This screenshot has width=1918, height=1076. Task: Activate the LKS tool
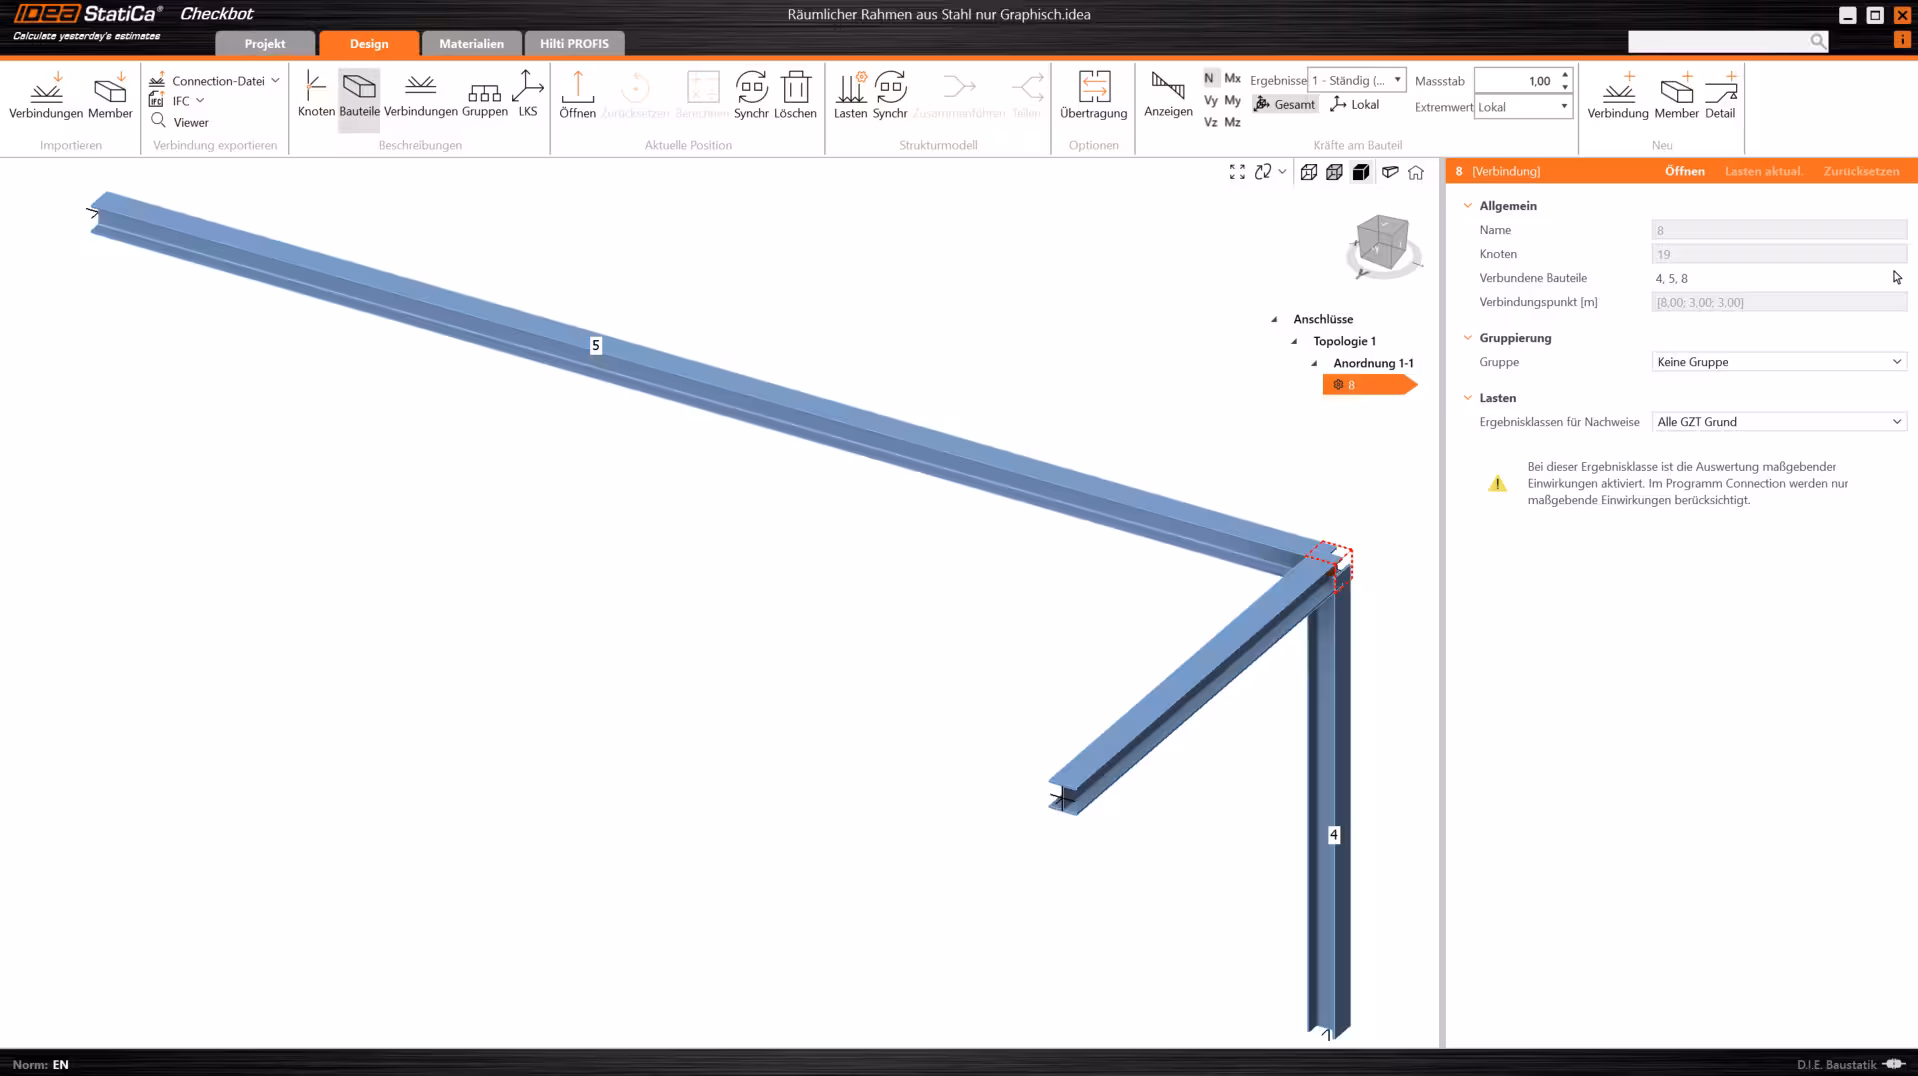[528, 95]
